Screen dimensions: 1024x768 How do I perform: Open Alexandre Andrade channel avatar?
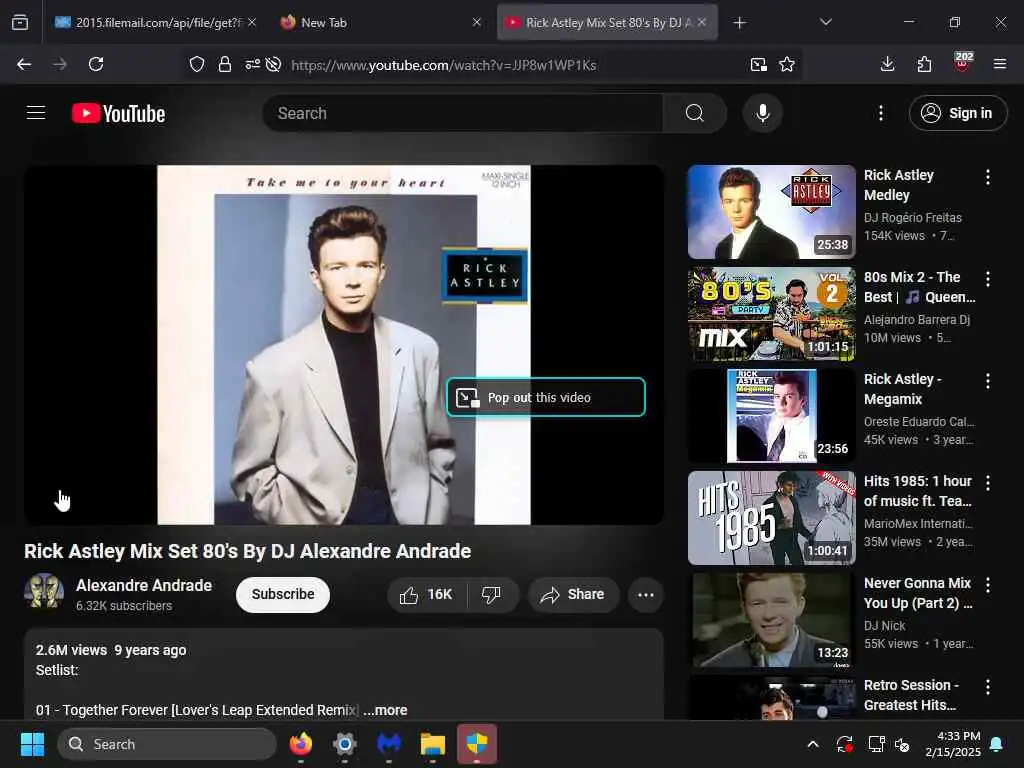pyautogui.click(x=44, y=591)
